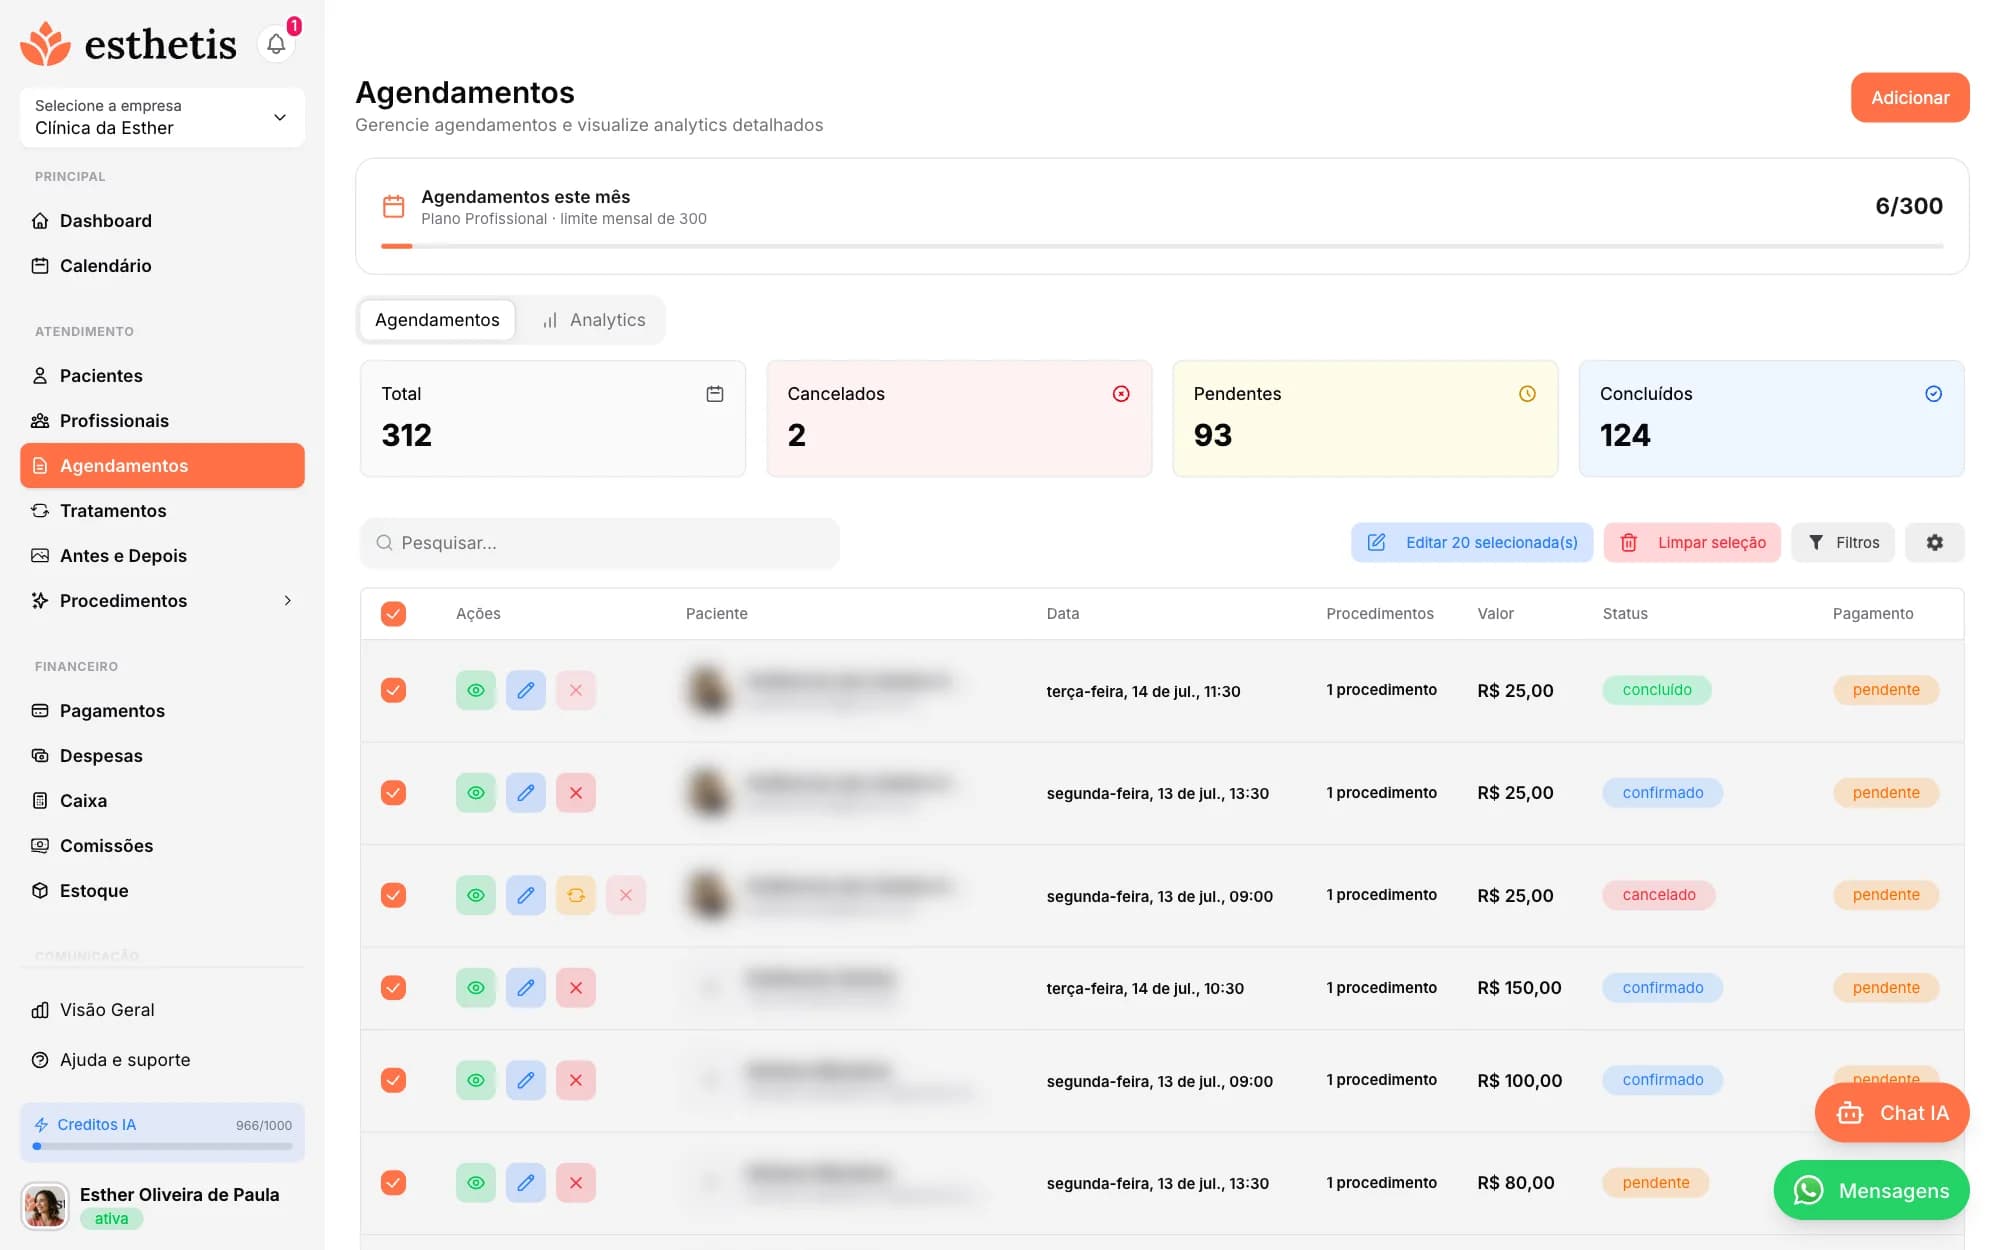The image size is (2000, 1250).
Task: Open WhatsApp Mensagens button
Action: [1871, 1190]
